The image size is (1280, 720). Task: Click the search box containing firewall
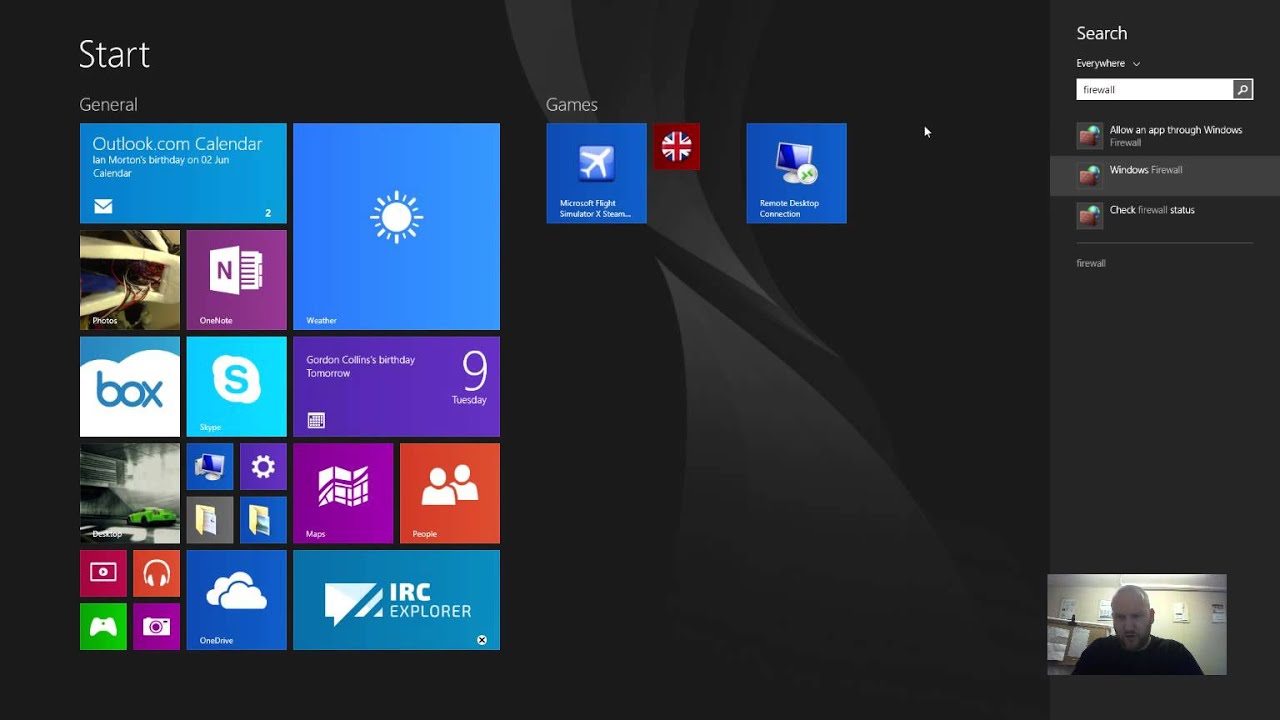(1154, 90)
